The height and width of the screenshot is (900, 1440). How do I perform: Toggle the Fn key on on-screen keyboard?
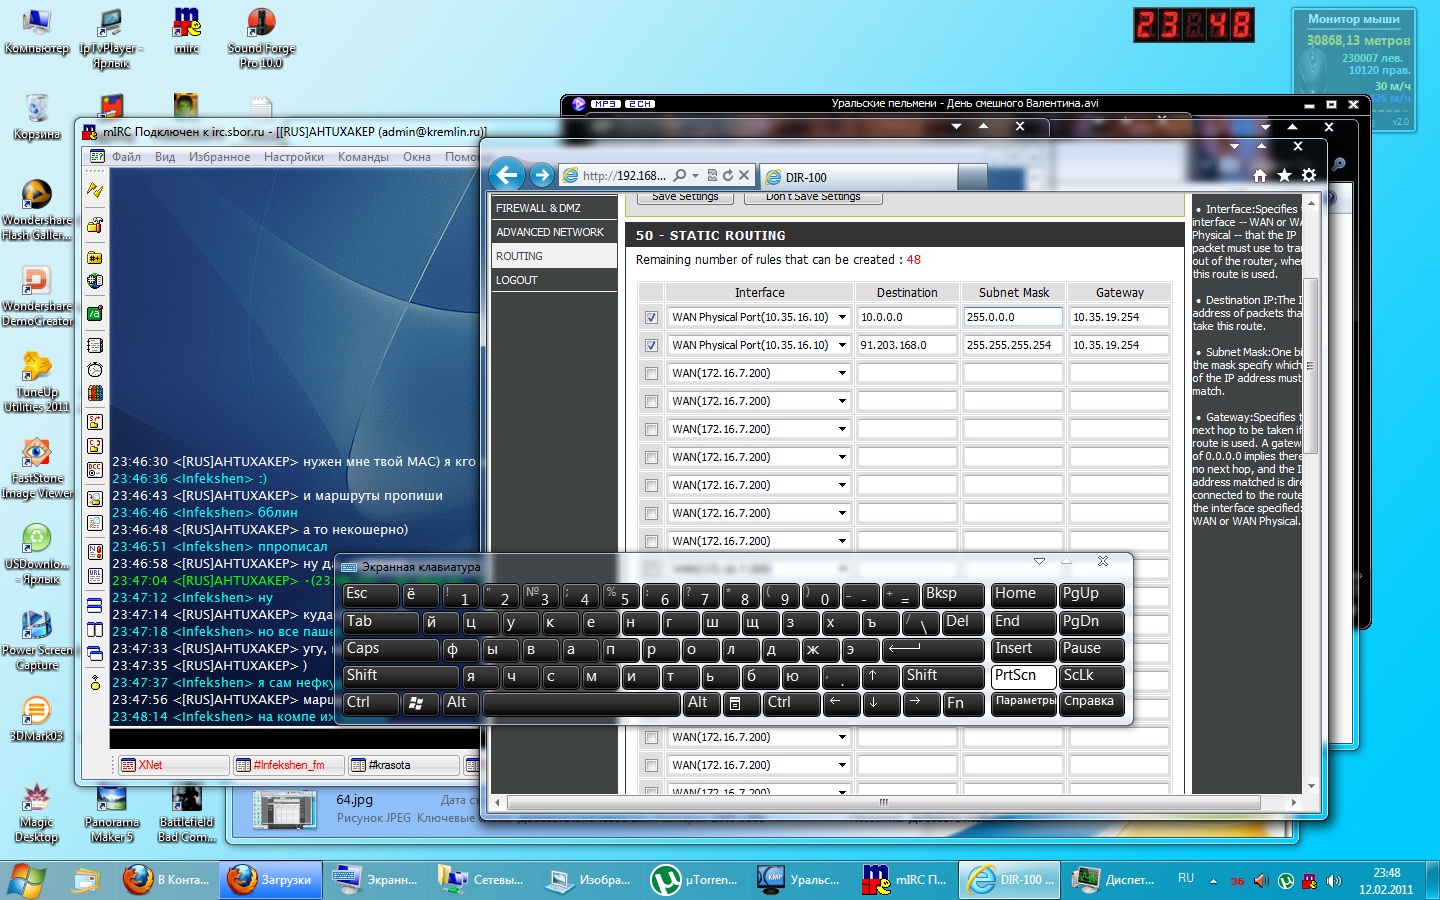(x=962, y=703)
